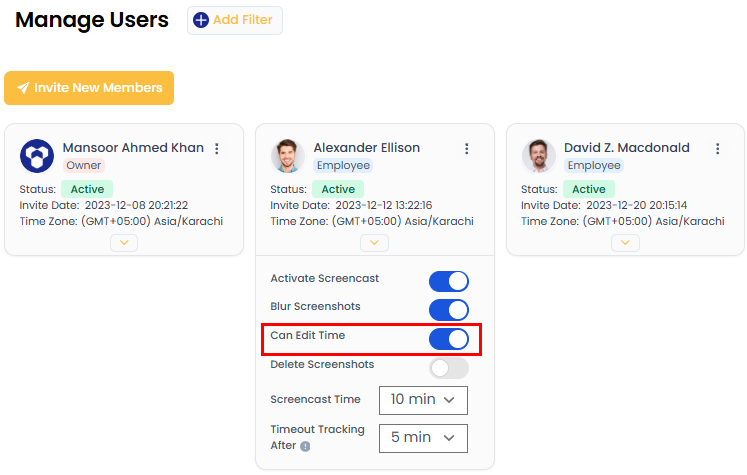Click the Add Filter button

click(x=235, y=20)
